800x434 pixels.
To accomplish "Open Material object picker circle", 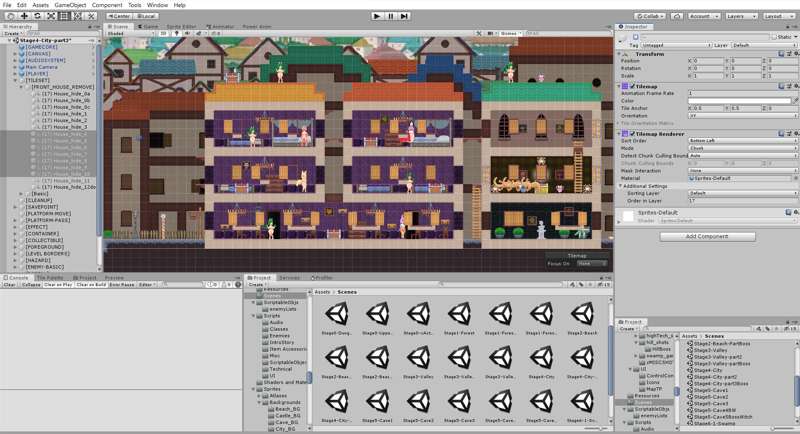I will tap(796, 178).
